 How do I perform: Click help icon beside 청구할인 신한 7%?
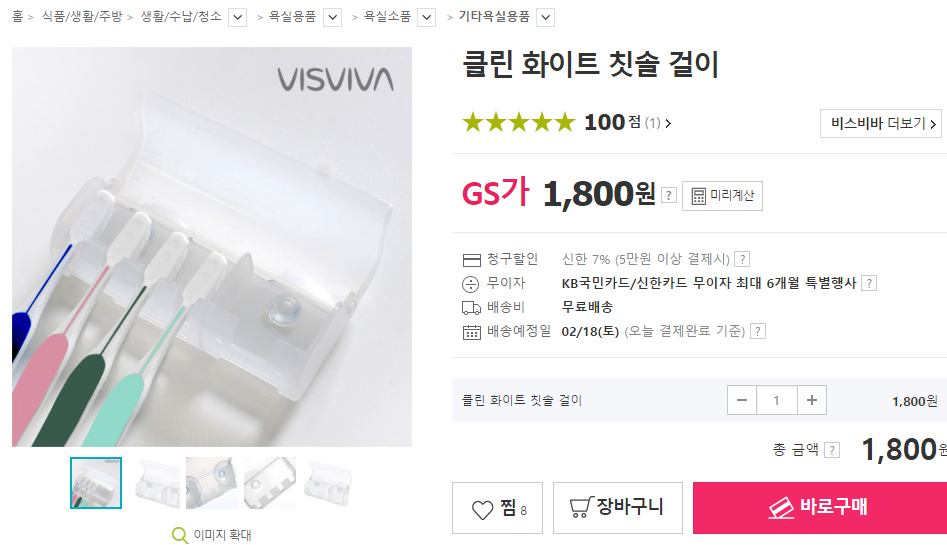742,259
